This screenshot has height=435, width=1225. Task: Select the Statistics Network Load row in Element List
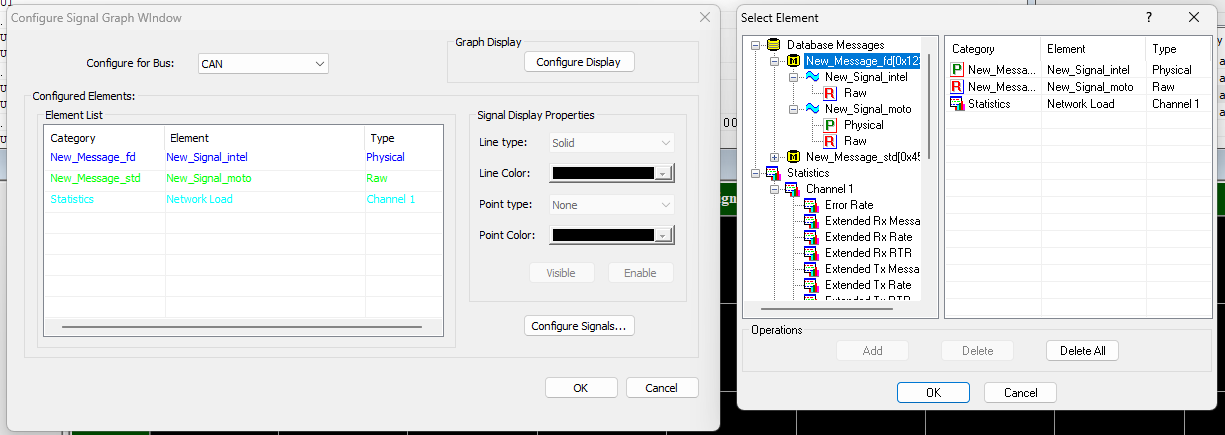point(243,199)
